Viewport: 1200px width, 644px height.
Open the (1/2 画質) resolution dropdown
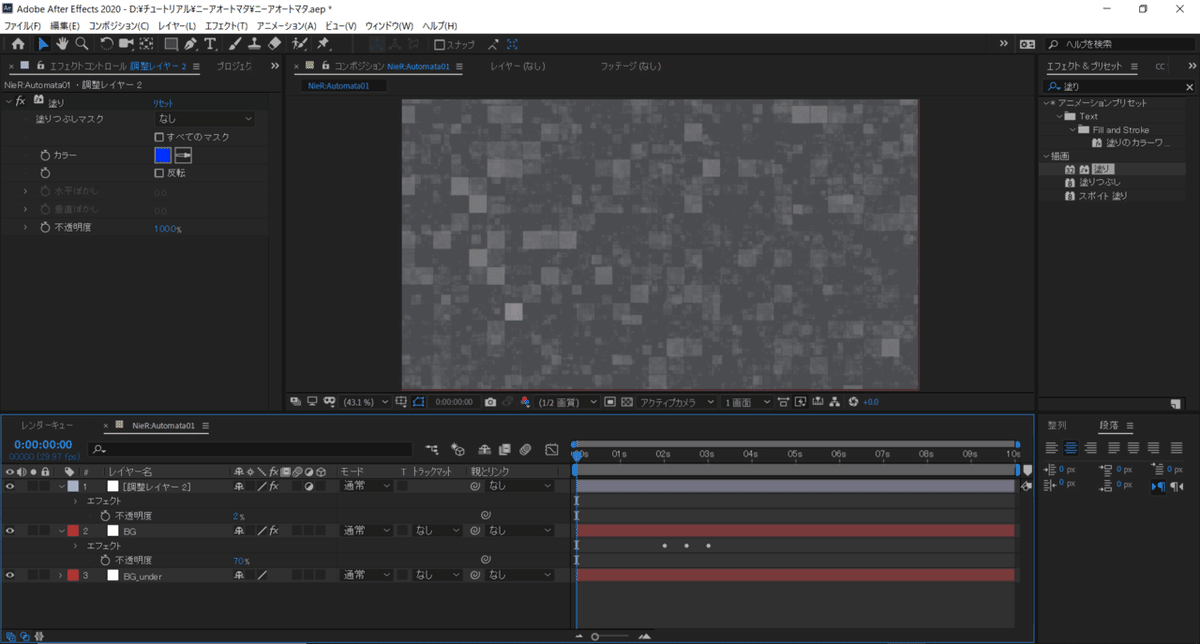pyautogui.click(x=568, y=401)
